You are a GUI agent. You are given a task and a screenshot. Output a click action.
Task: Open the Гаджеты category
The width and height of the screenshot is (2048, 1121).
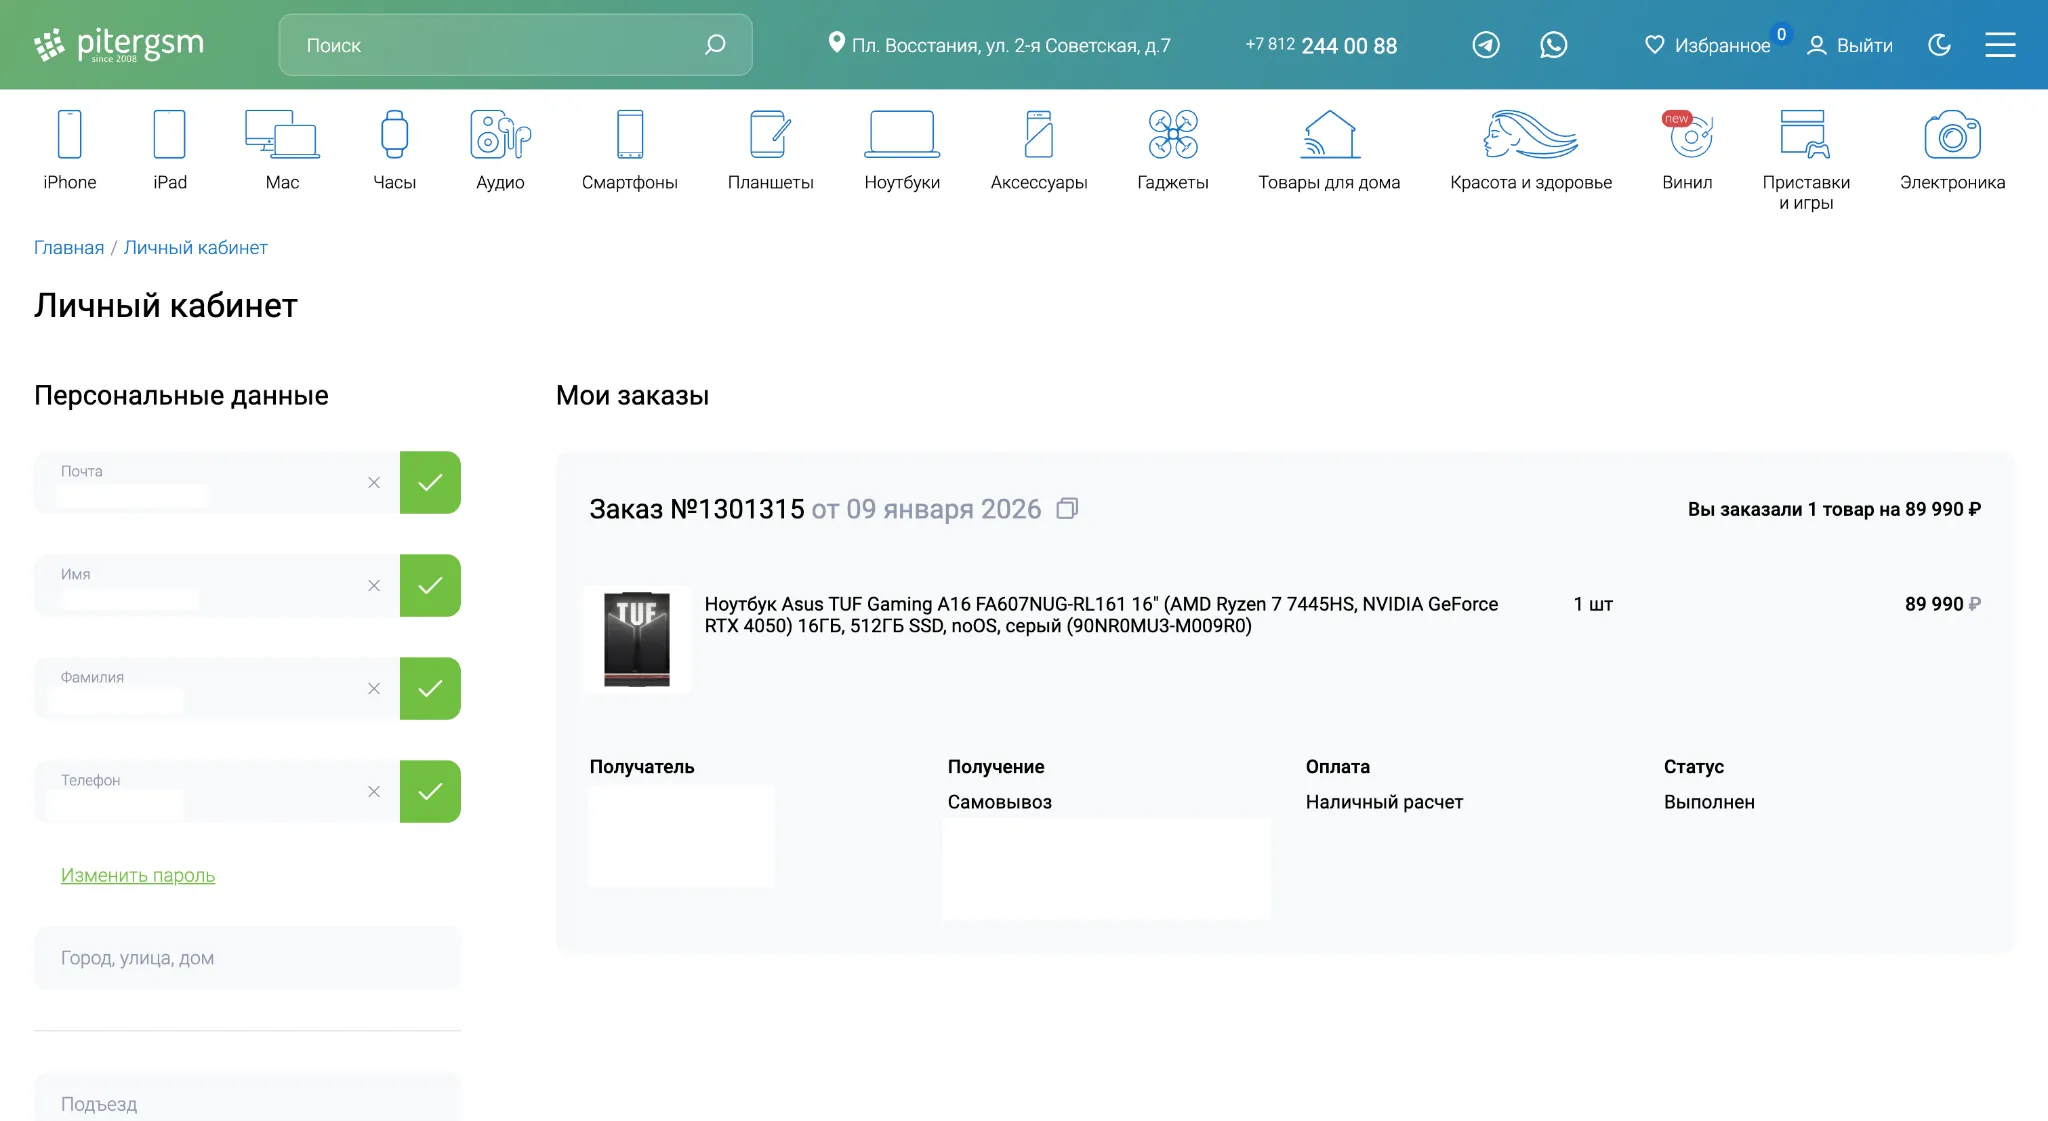pyautogui.click(x=1173, y=150)
